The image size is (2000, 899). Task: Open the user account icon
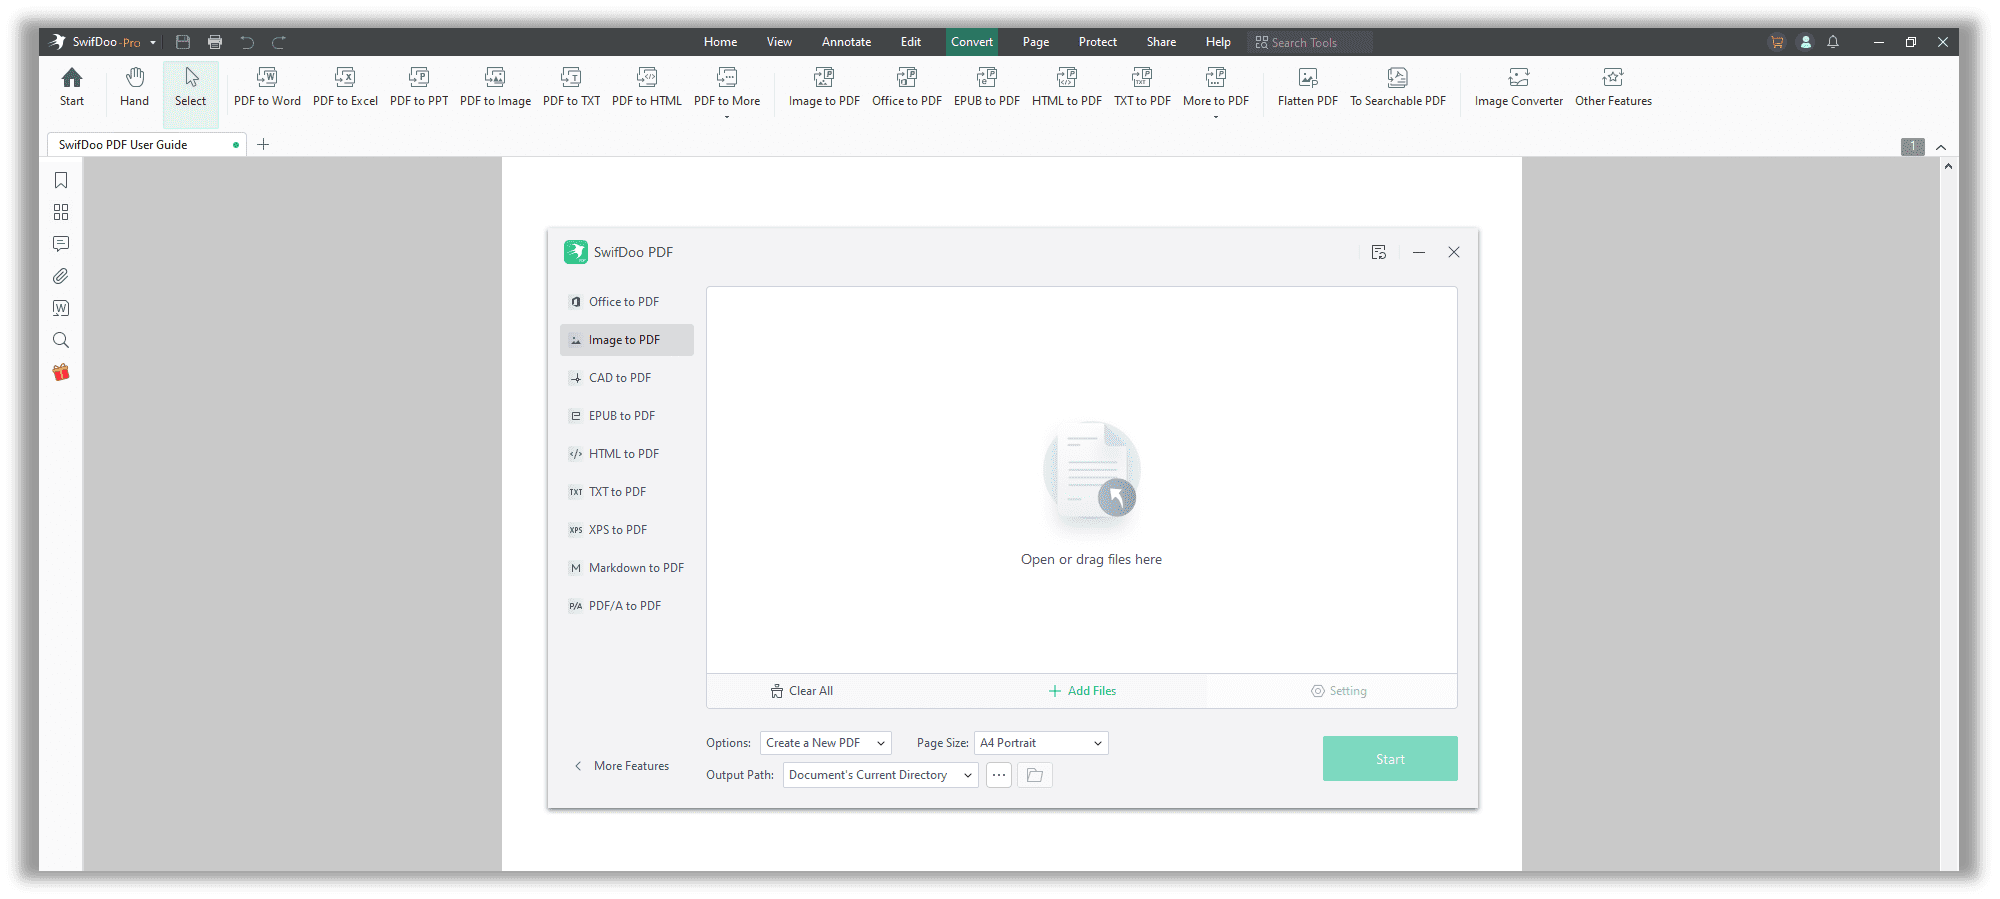click(1805, 42)
